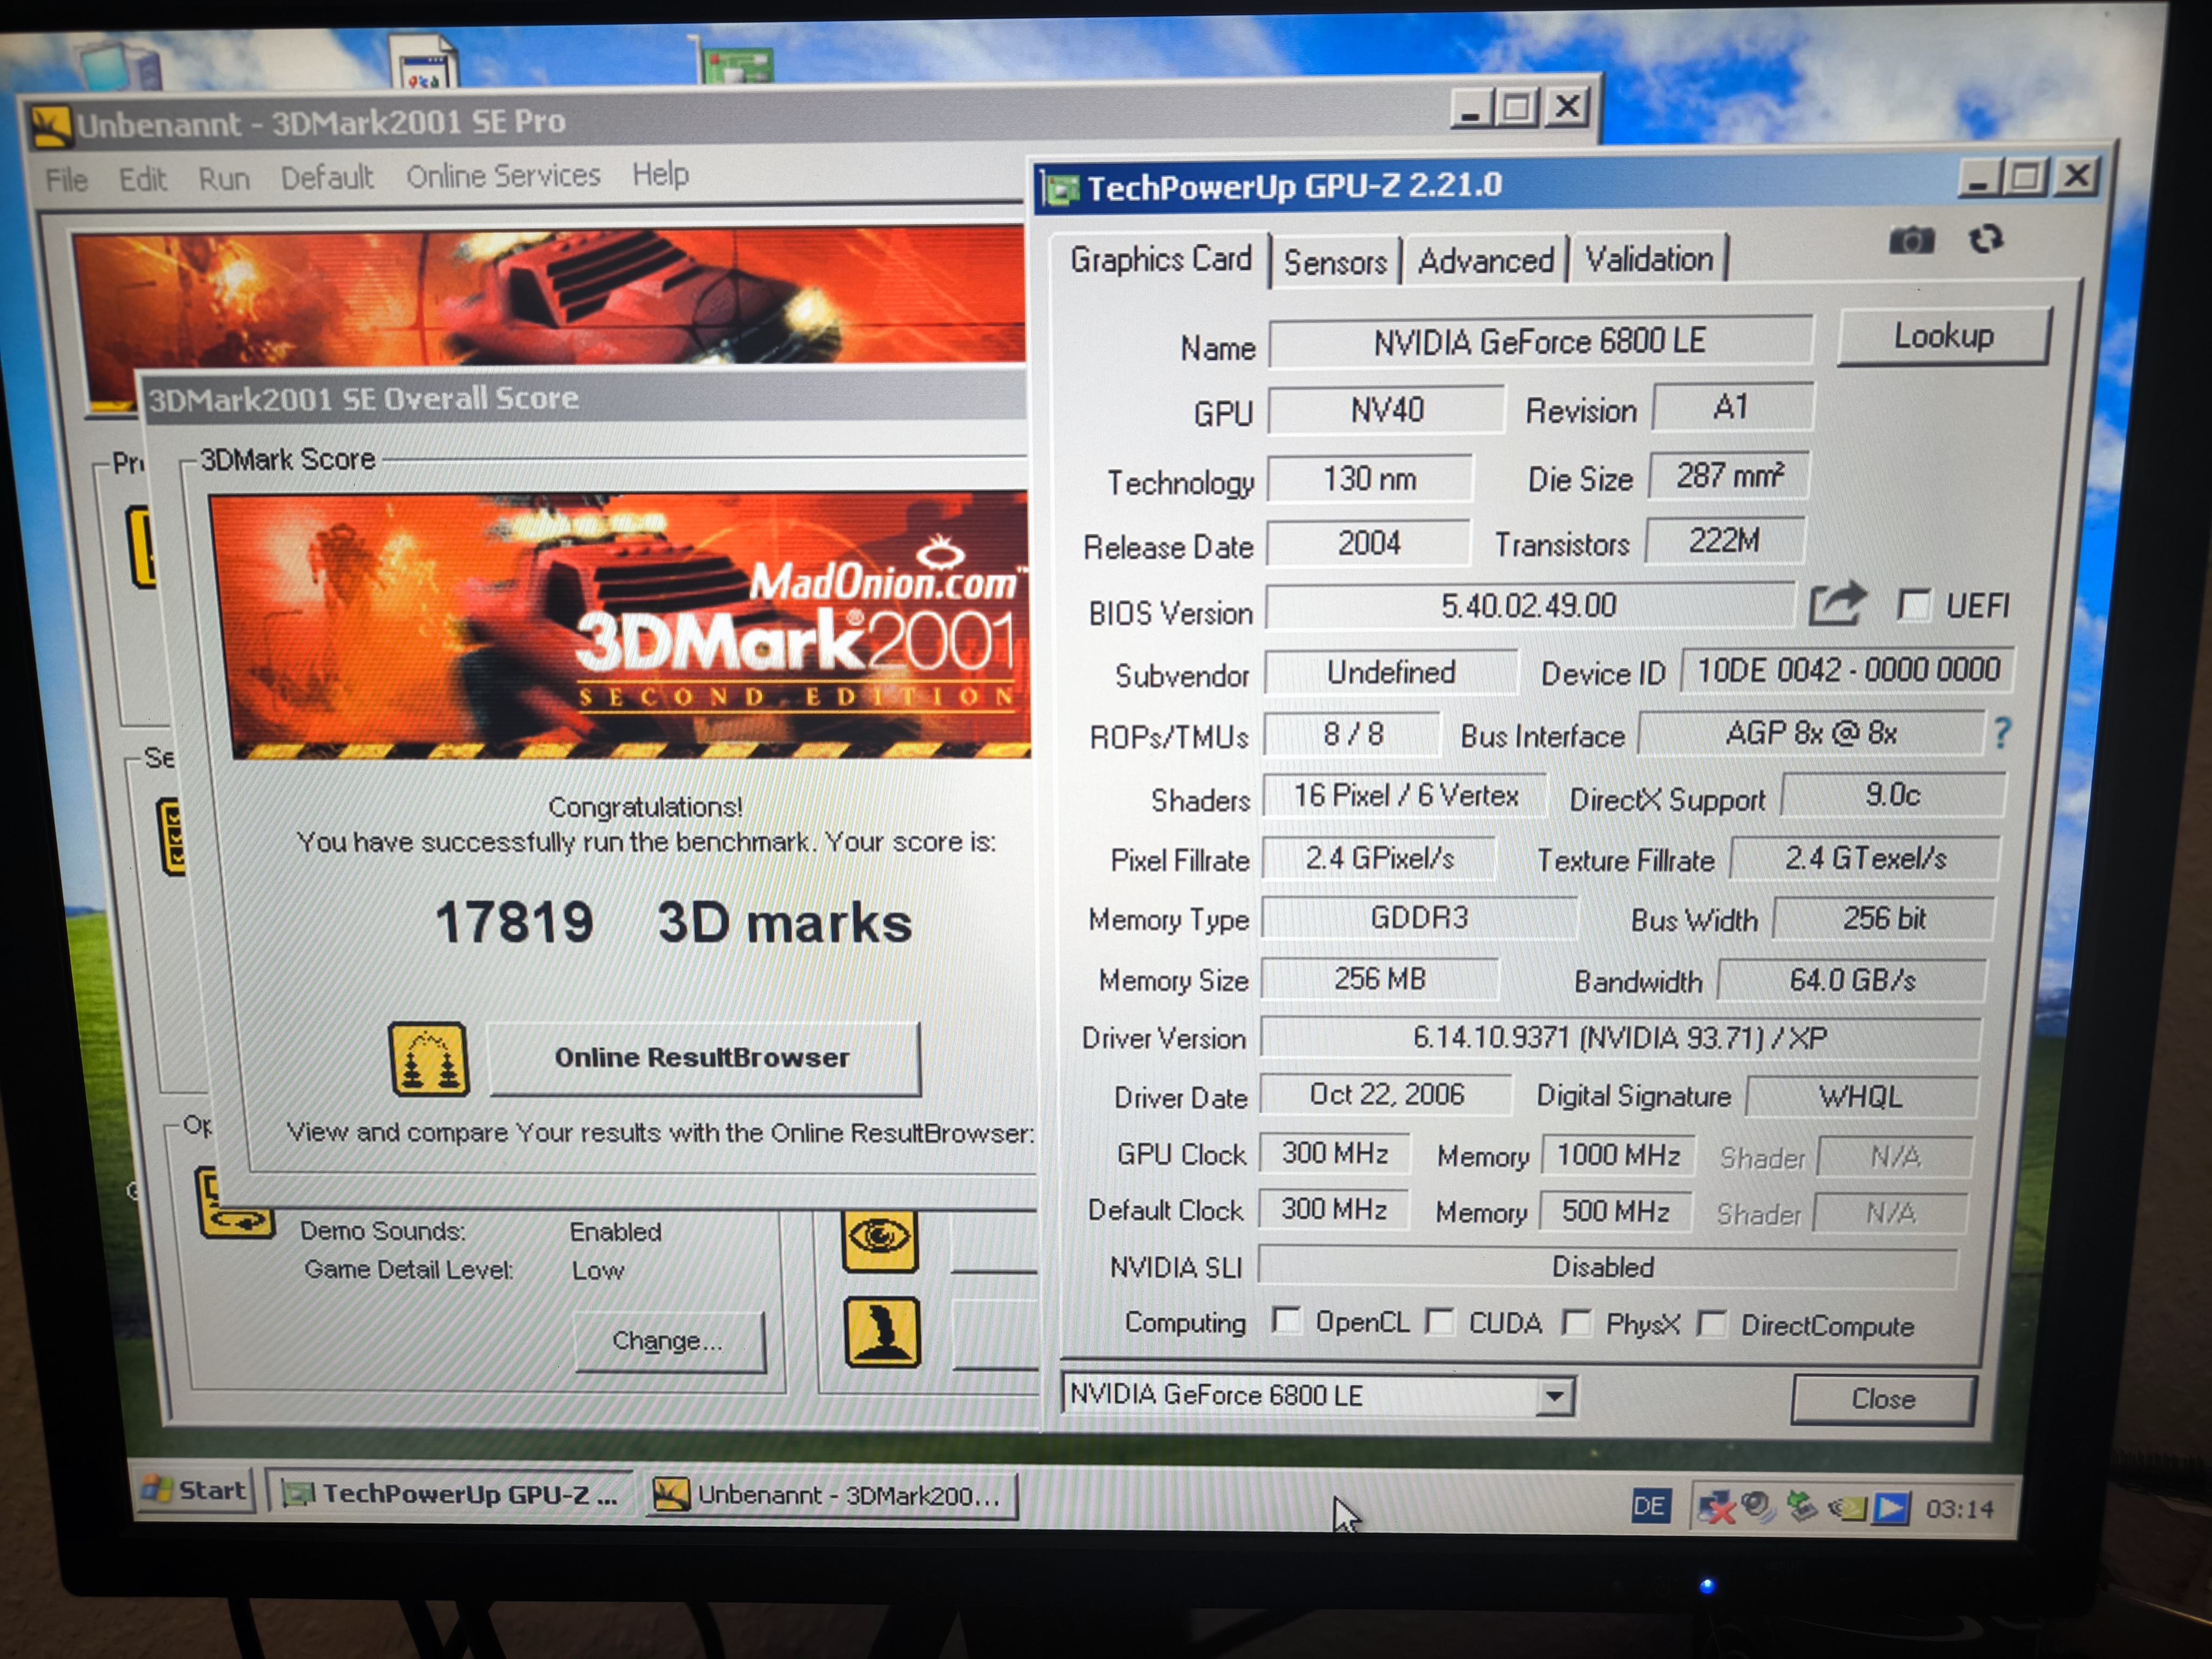
Task: Click the yellow eye icon button
Action: pos(879,1239)
